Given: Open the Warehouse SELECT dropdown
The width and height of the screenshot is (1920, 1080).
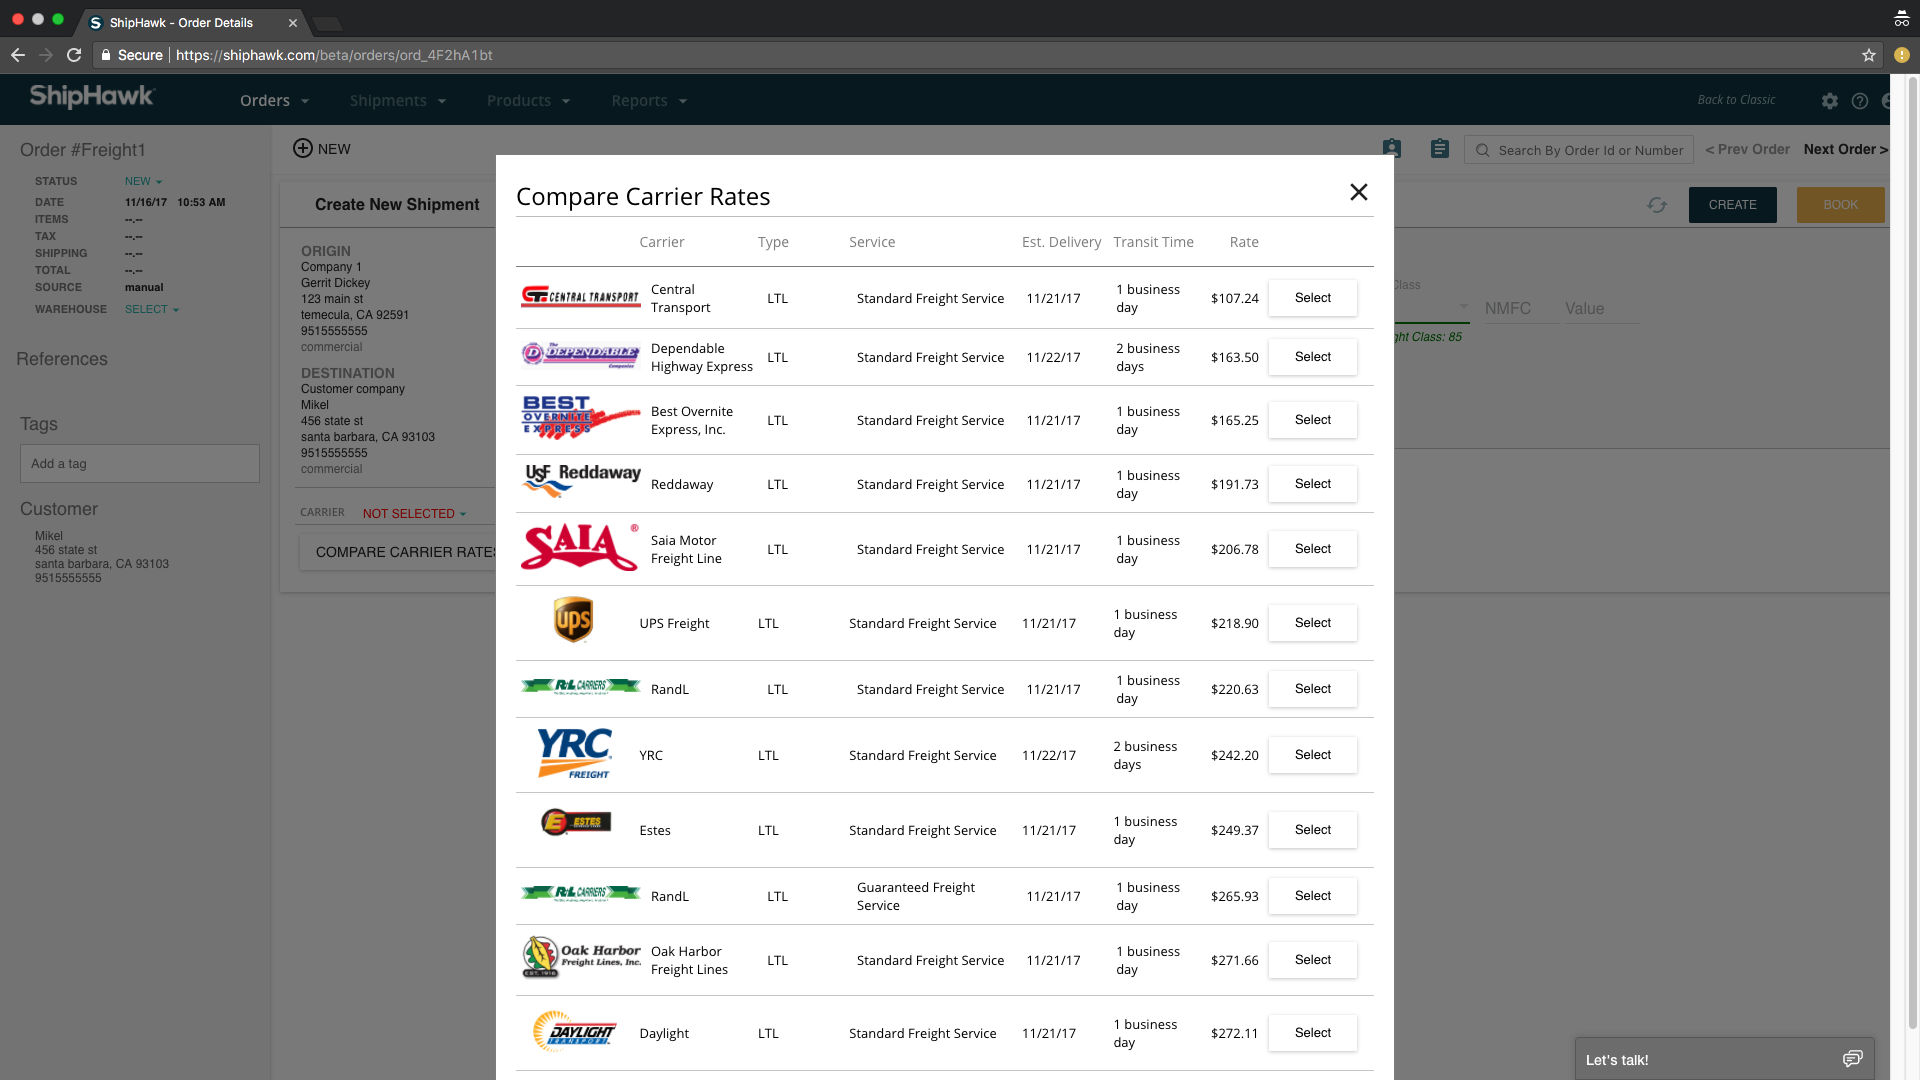Looking at the screenshot, I should click(151, 309).
